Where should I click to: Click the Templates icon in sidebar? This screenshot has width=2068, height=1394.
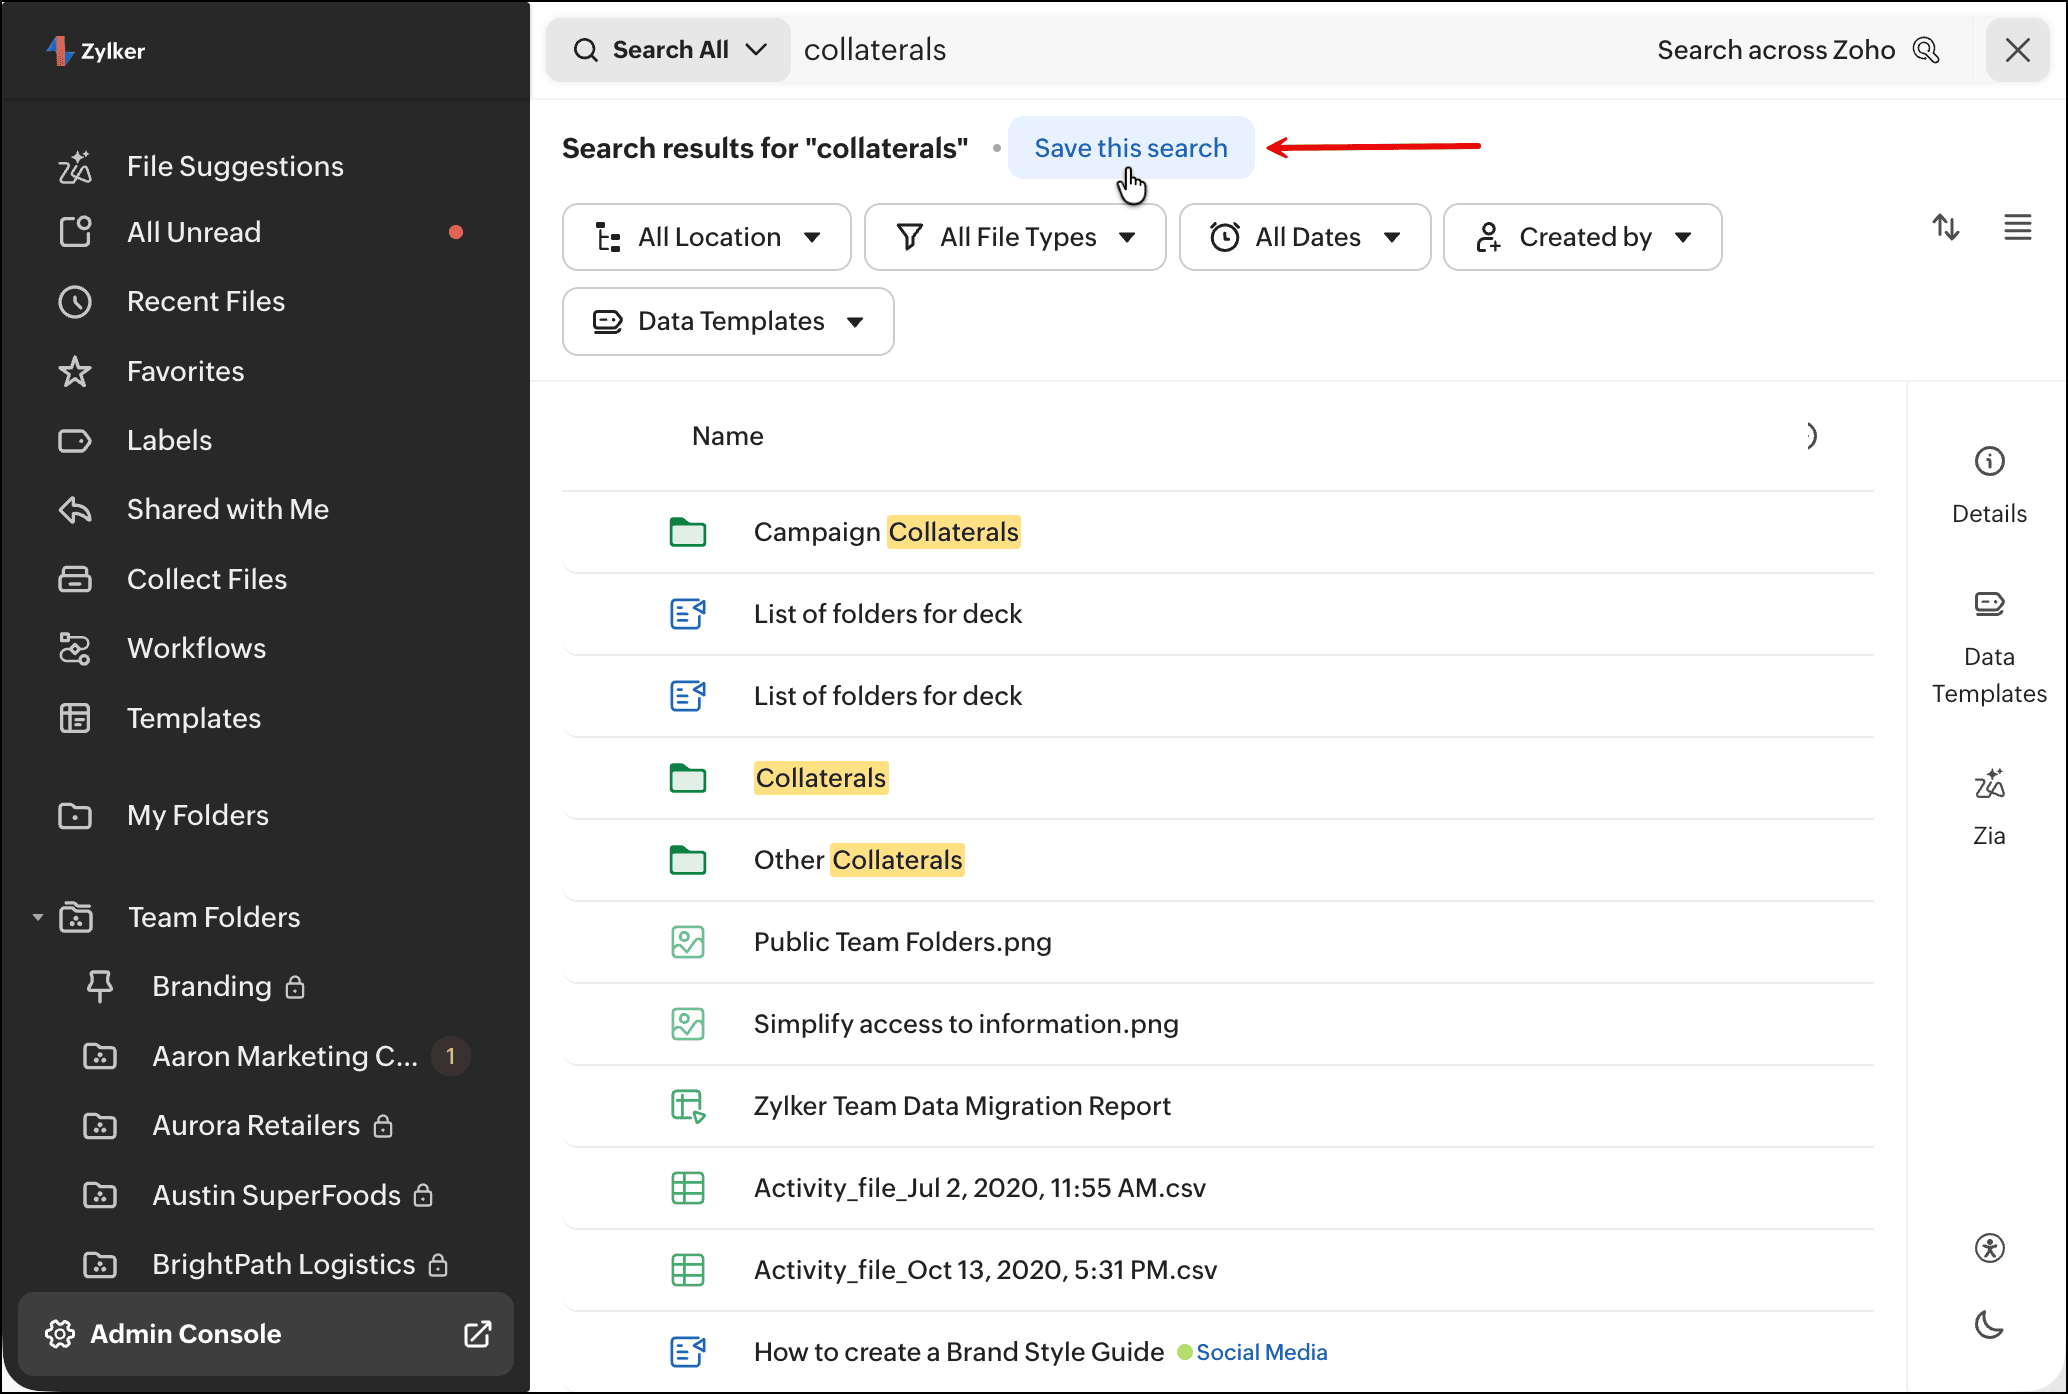click(75, 718)
